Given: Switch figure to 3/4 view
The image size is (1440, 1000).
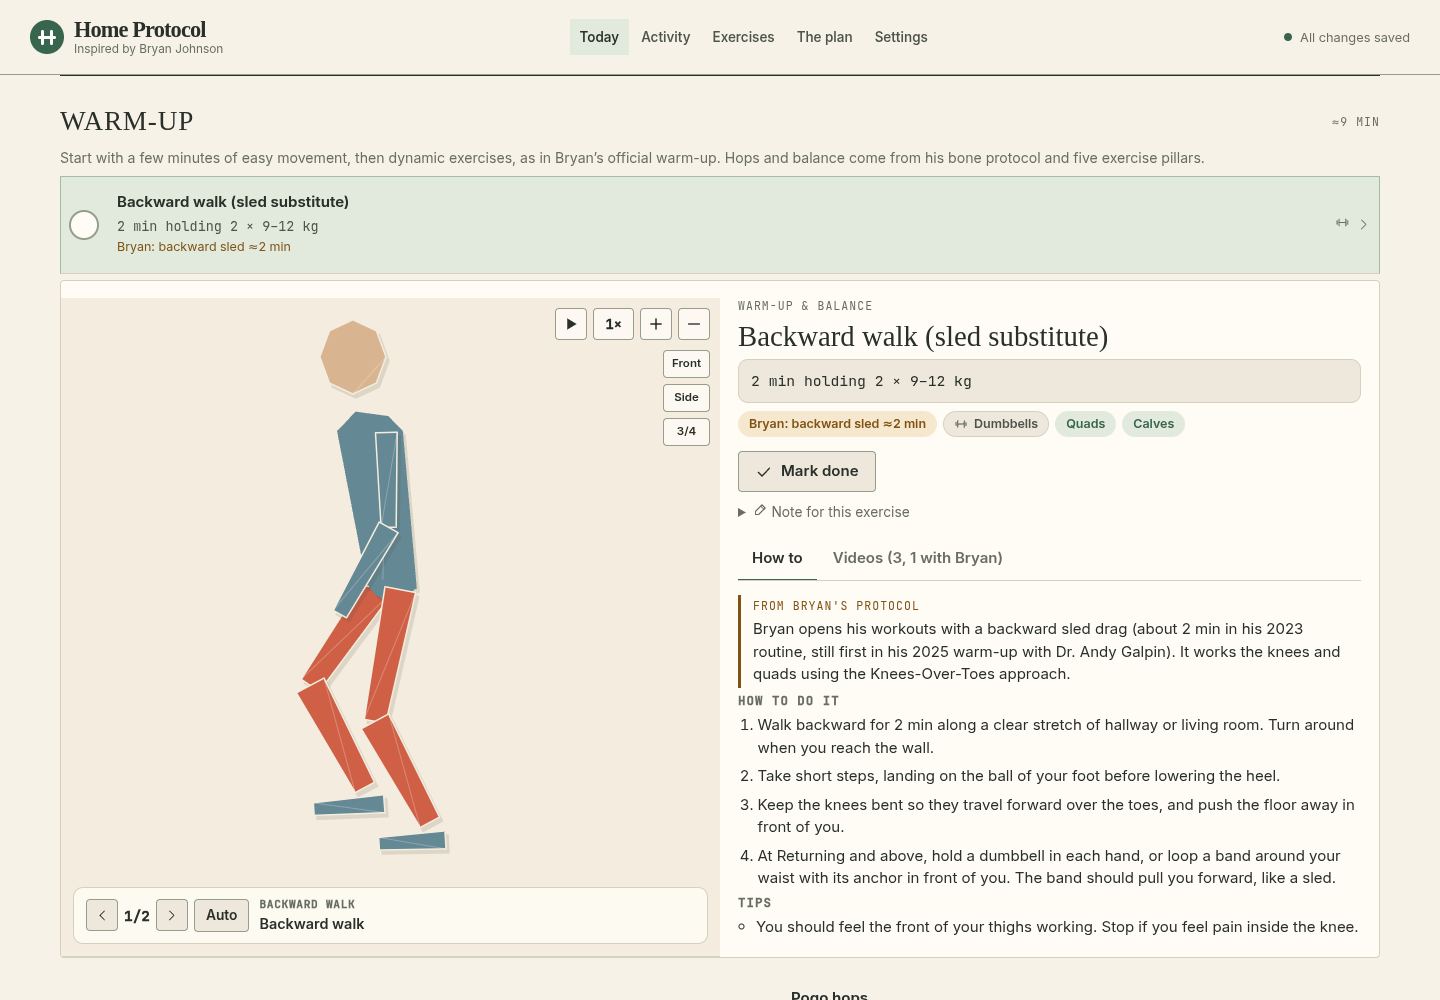Looking at the screenshot, I should [x=686, y=432].
